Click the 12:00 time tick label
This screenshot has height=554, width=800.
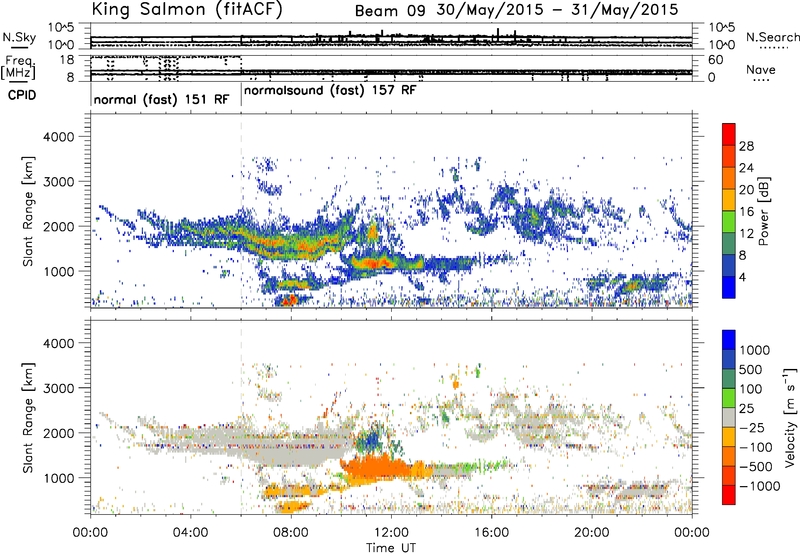click(x=391, y=533)
